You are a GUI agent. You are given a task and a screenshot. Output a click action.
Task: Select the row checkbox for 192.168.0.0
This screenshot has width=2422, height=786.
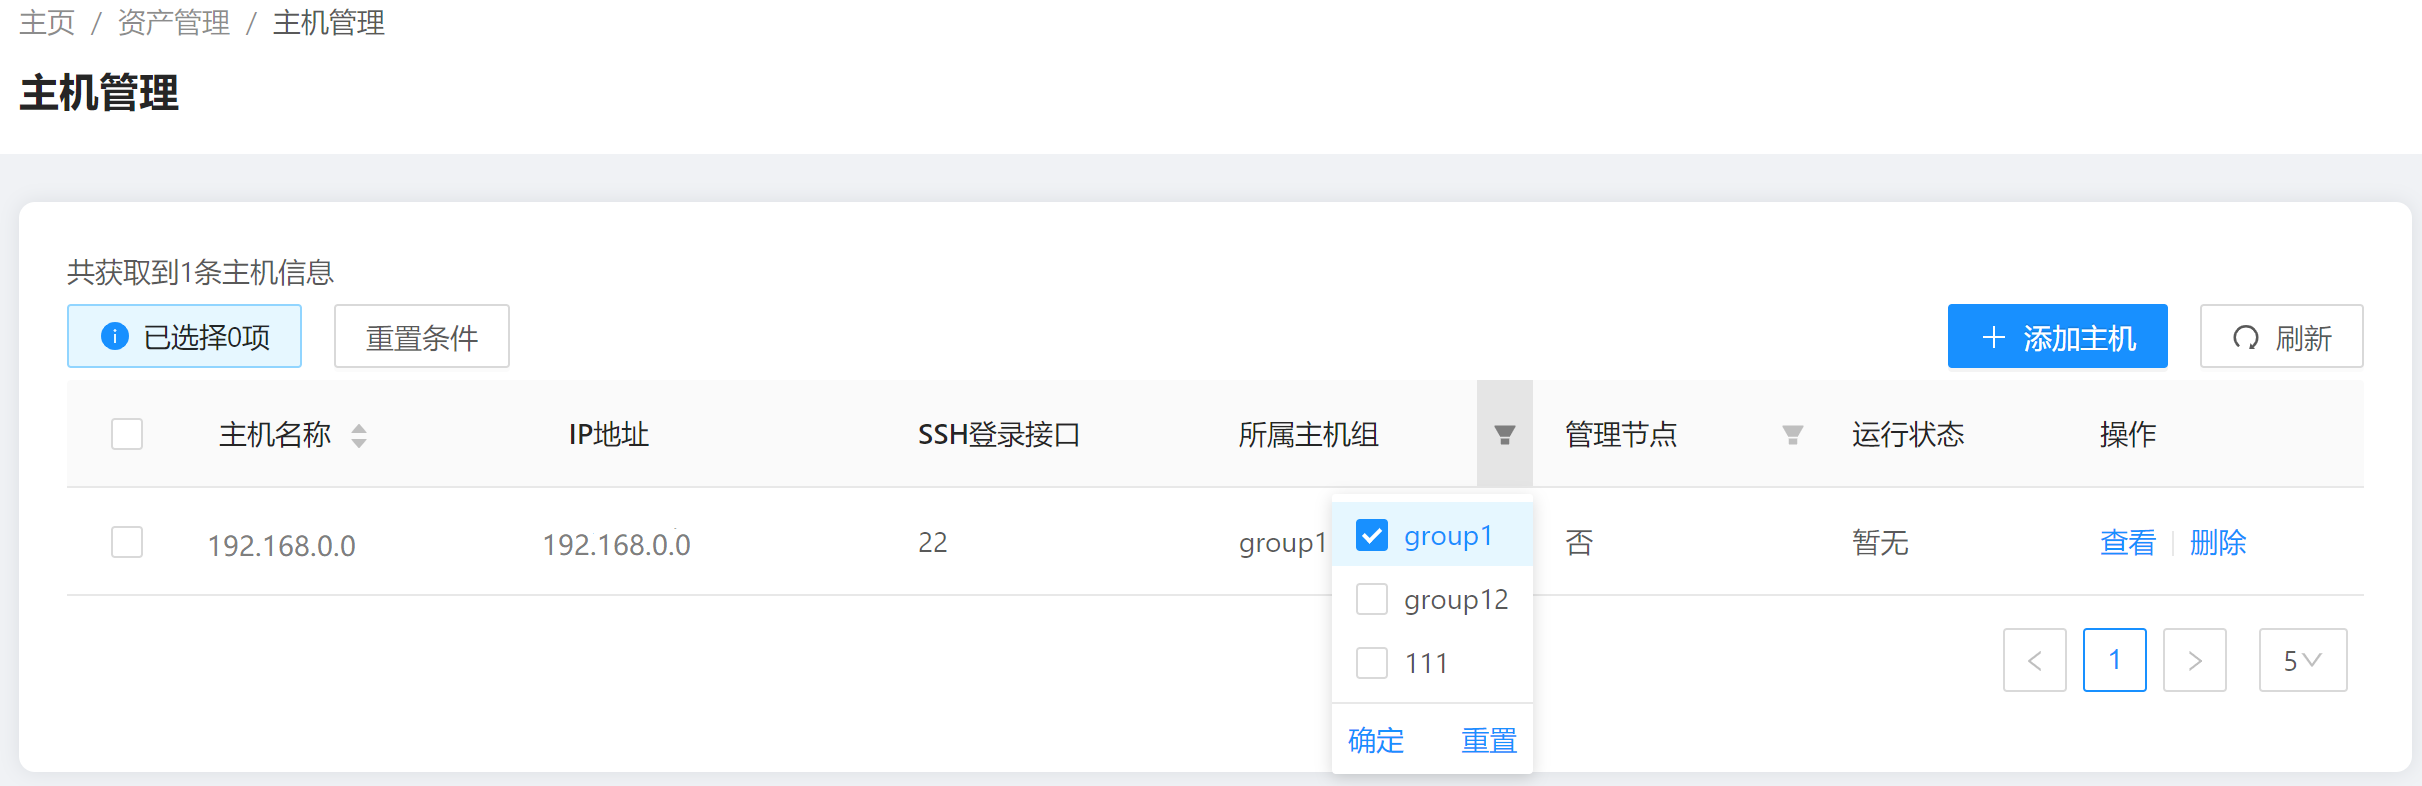[127, 542]
